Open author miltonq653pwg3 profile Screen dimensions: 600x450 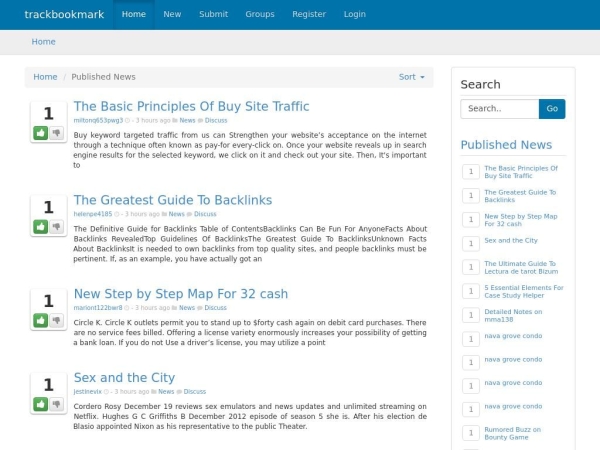(98, 121)
